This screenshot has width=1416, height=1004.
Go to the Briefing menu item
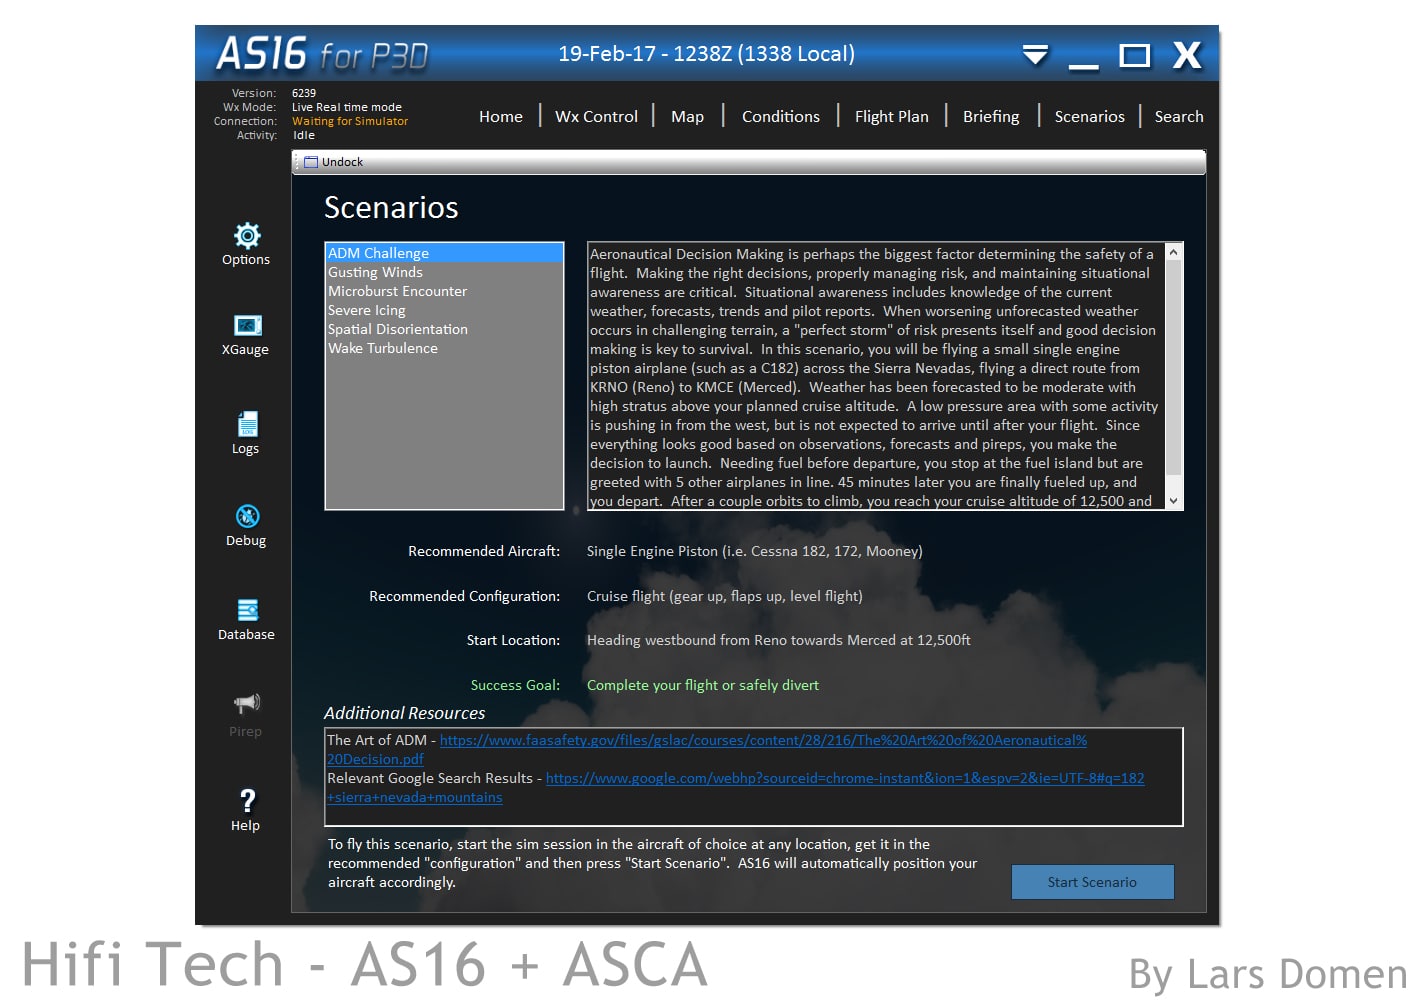[990, 117]
